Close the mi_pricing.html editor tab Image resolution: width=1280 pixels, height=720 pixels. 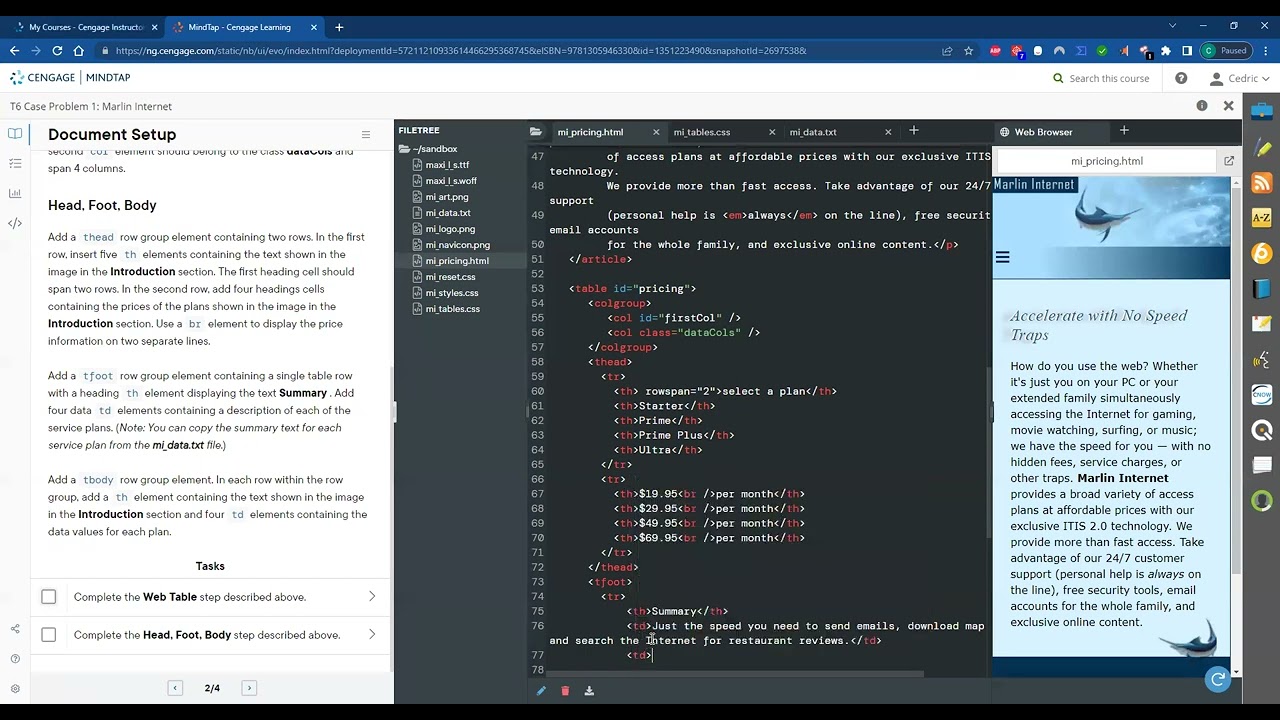[x=656, y=132]
